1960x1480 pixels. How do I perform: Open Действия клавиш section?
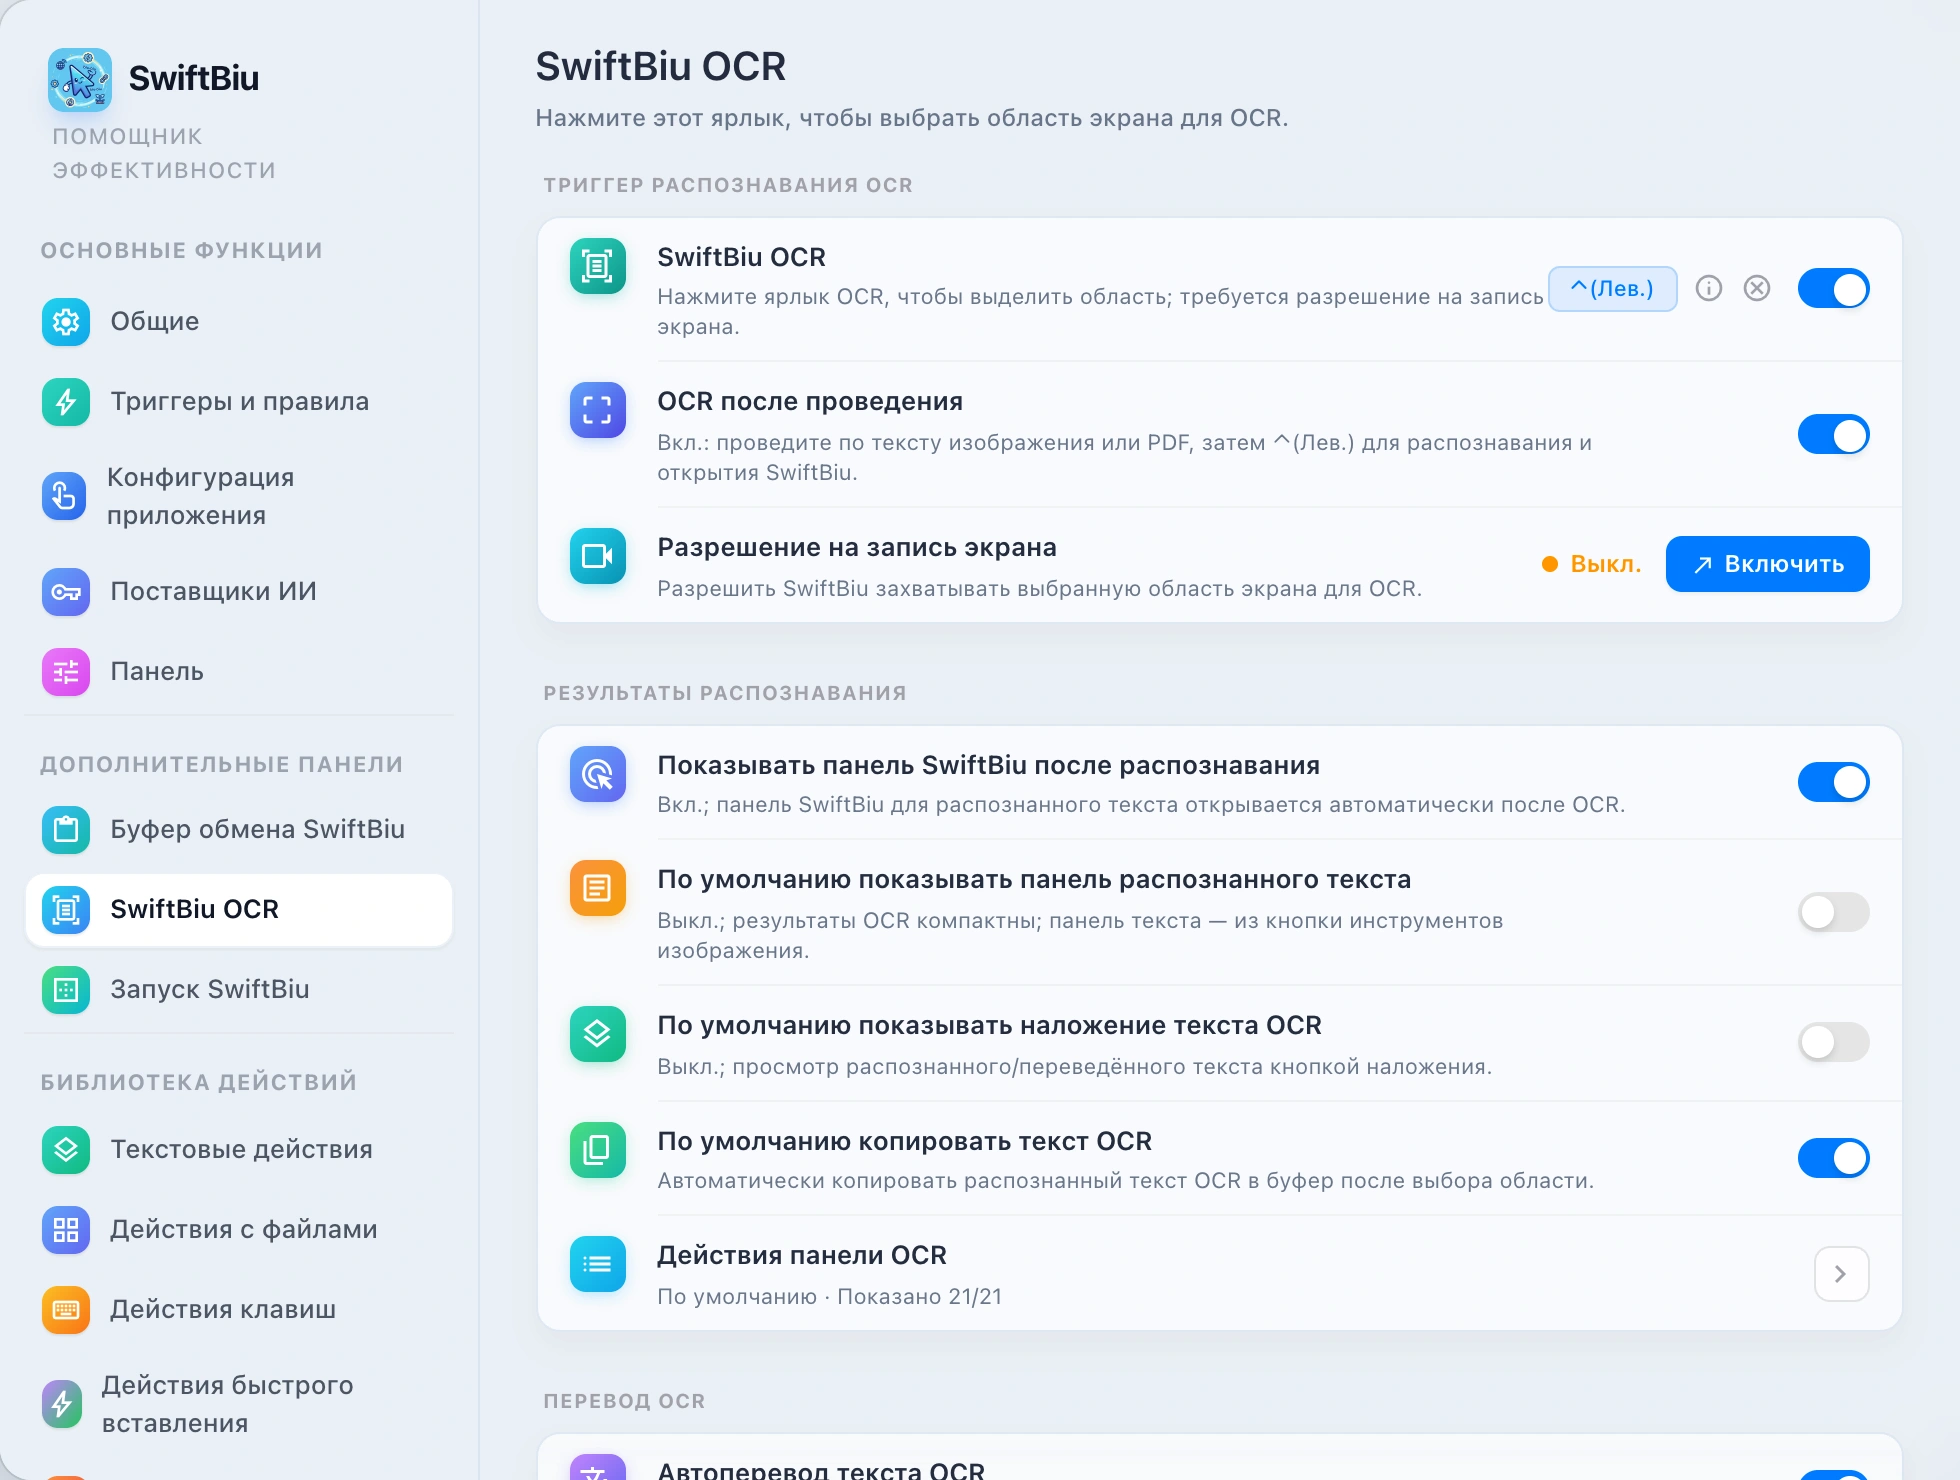point(239,1310)
